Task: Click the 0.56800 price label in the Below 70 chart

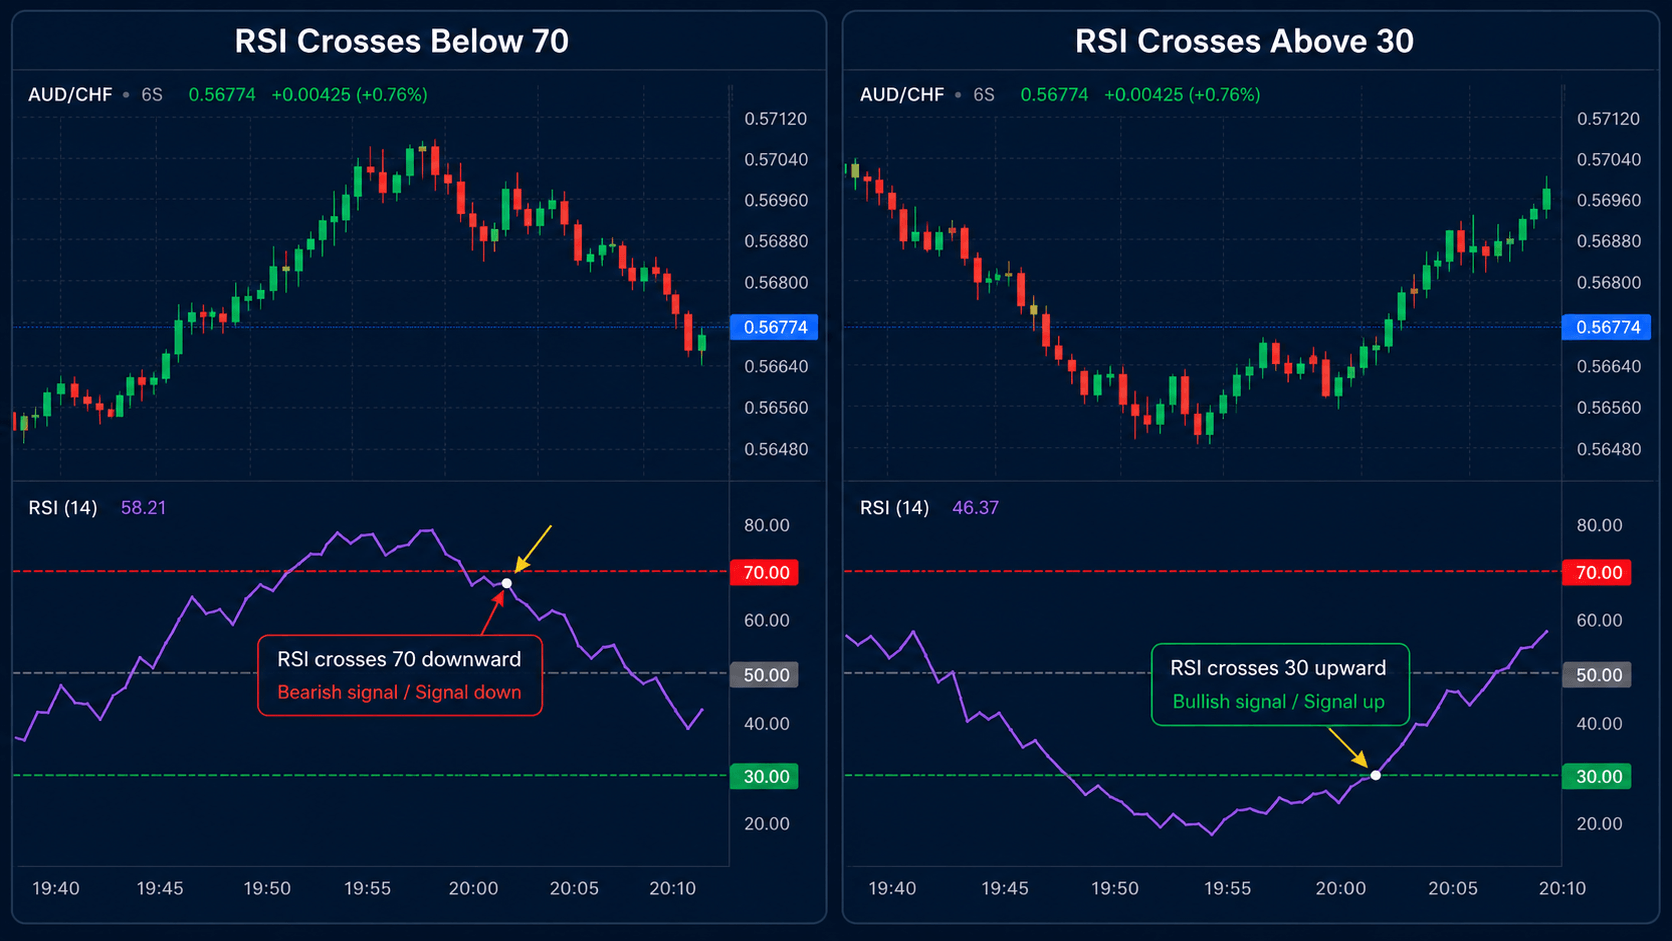Action: tap(775, 283)
